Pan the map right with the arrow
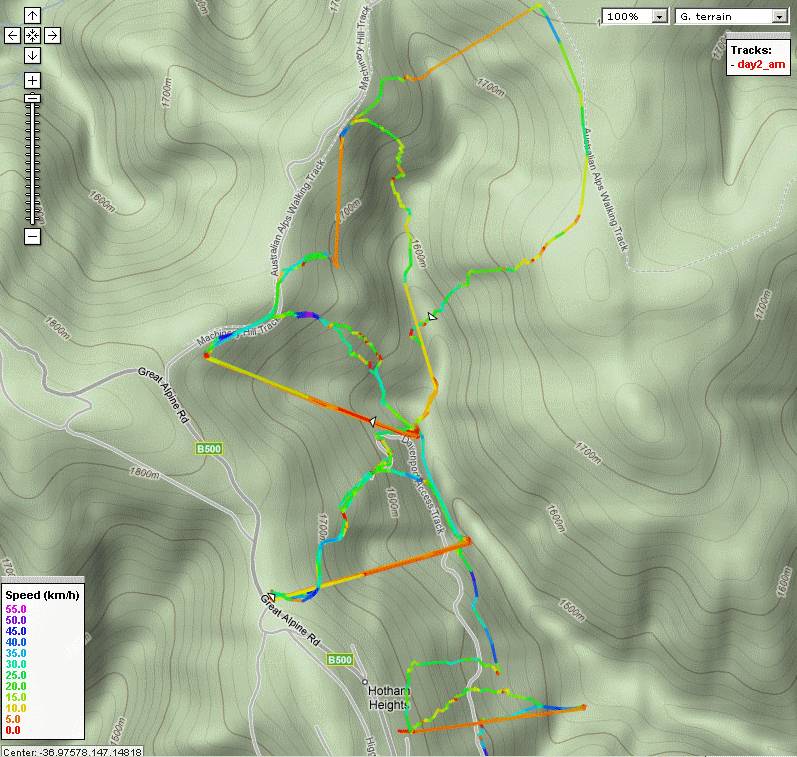797x757 pixels. pyautogui.click(x=52, y=35)
